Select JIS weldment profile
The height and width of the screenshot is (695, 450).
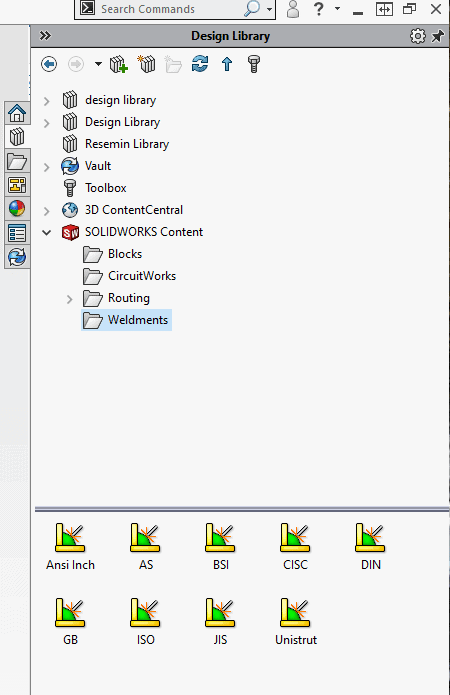coord(220,622)
